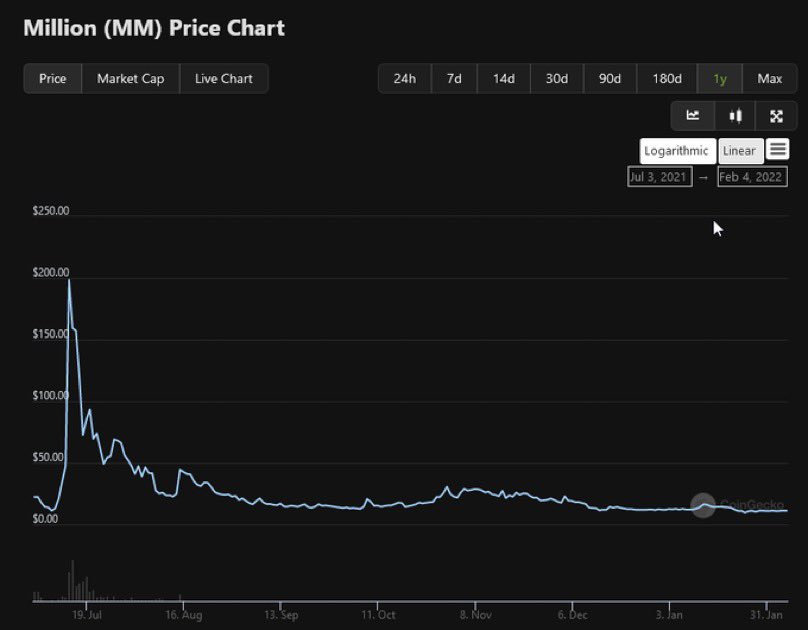Switch to line chart view
This screenshot has width=808, height=630.
pos(692,115)
